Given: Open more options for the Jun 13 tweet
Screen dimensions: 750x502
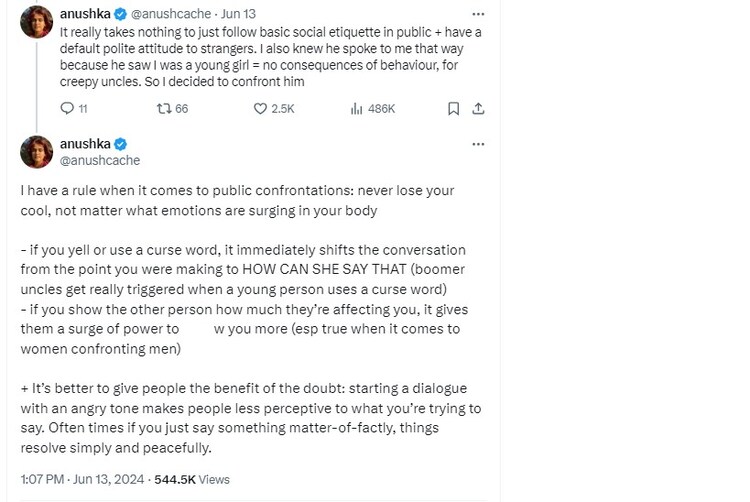Looking at the screenshot, I should (478, 15).
